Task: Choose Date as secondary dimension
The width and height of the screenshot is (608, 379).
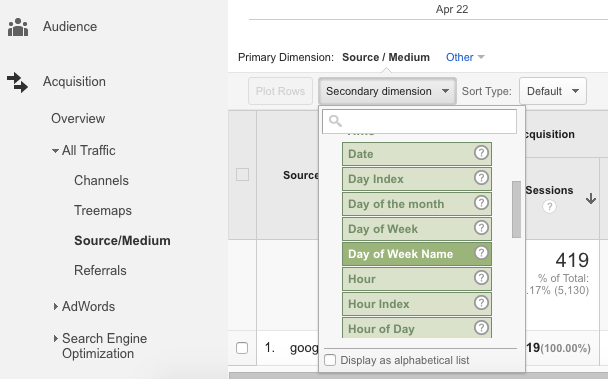Action: [x=417, y=154]
